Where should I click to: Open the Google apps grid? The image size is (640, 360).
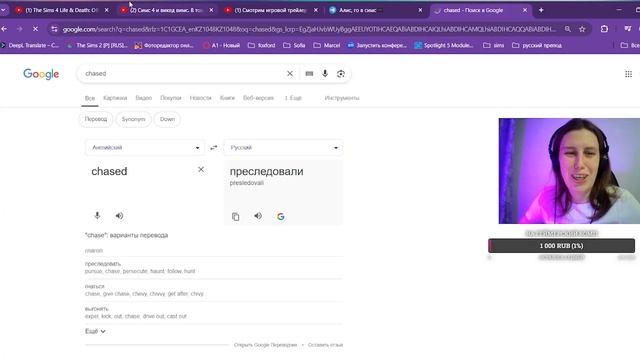629,74
